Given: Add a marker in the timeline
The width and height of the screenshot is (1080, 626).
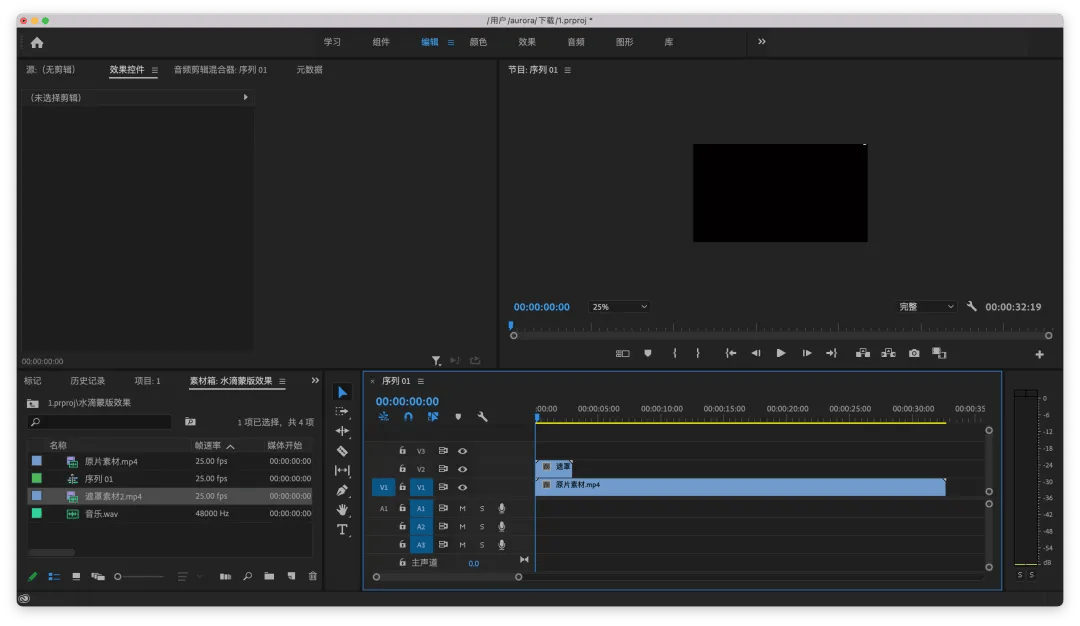Looking at the screenshot, I should (x=458, y=417).
